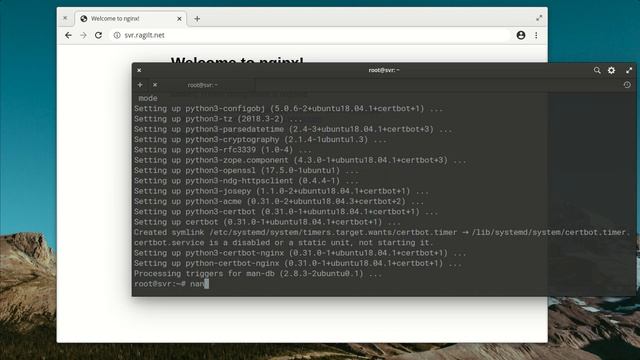Screen dimensions: 640x360
Task: Reload the svr.ragilt.net page
Action: coord(98,36)
